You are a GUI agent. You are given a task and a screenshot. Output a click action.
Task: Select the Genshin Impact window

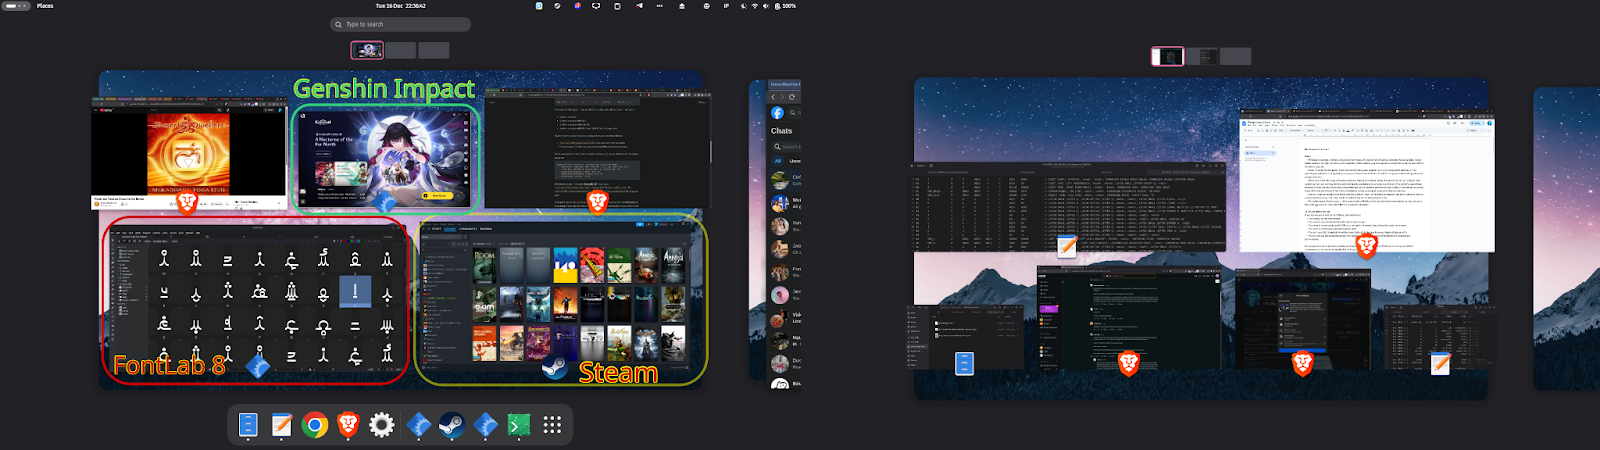[384, 155]
